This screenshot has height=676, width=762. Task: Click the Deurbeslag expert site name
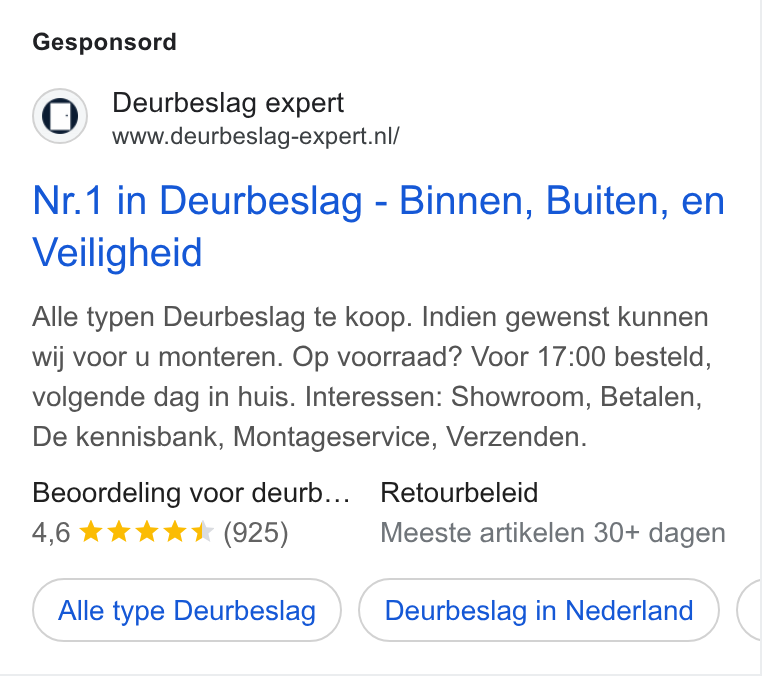tap(228, 103)
